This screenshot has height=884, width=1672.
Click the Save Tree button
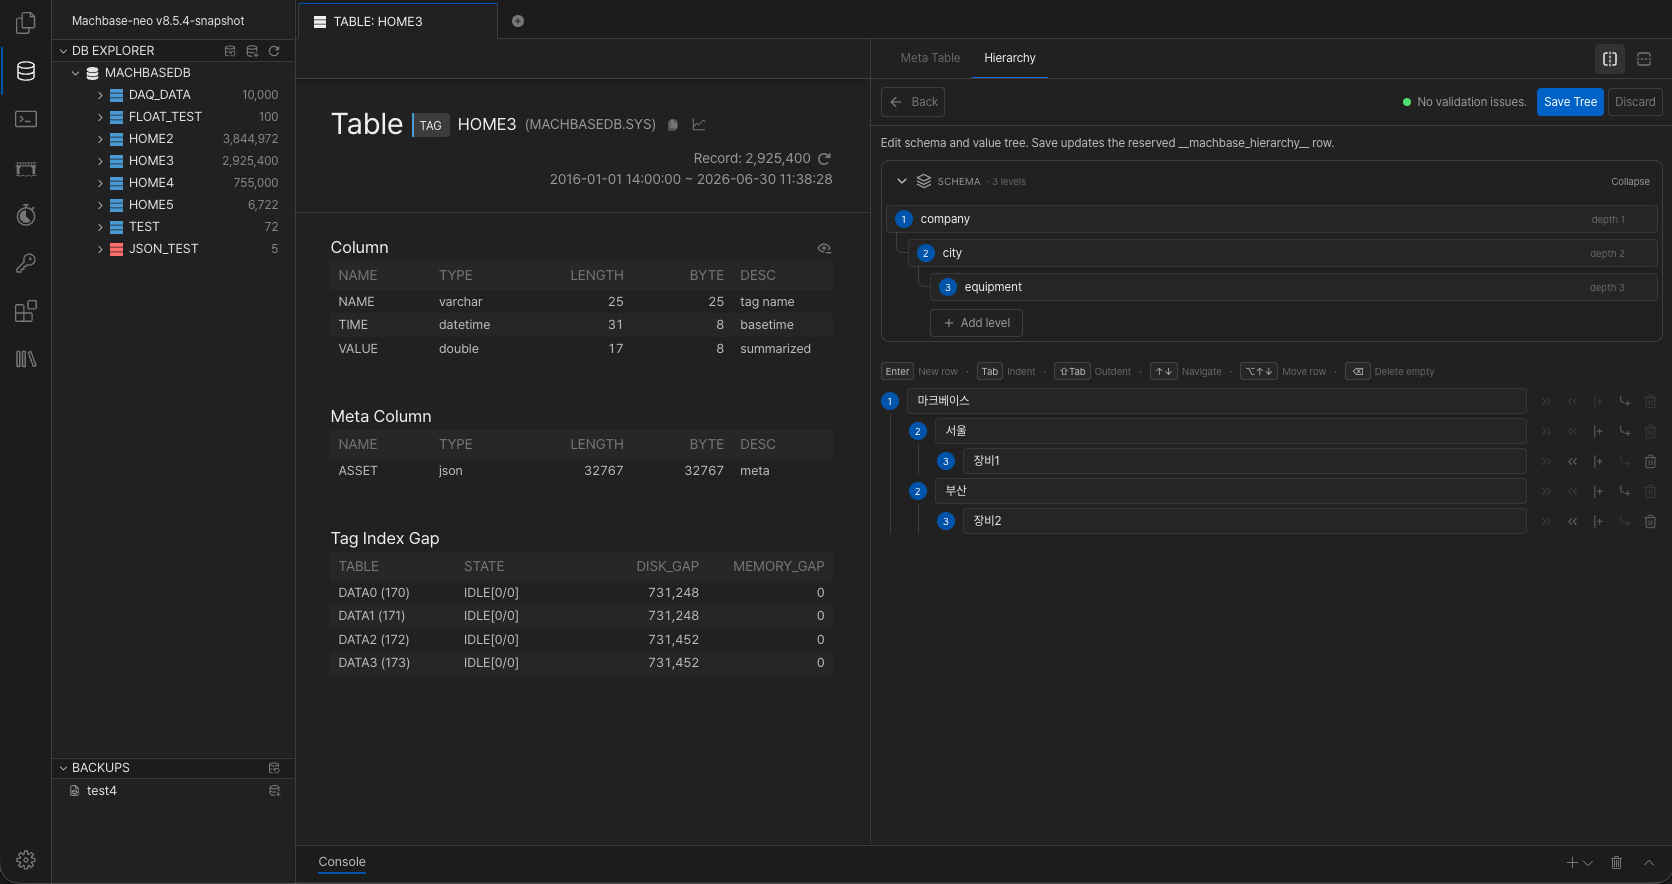pos(1570,102)
